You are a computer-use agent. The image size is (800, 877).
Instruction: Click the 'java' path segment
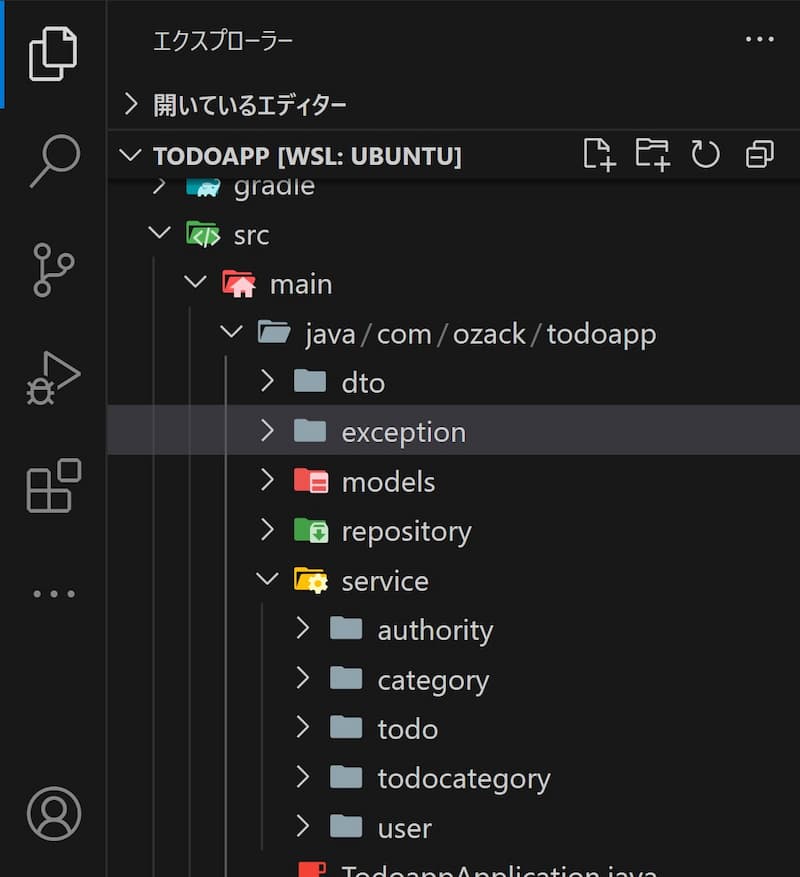(x=330, y=336)
